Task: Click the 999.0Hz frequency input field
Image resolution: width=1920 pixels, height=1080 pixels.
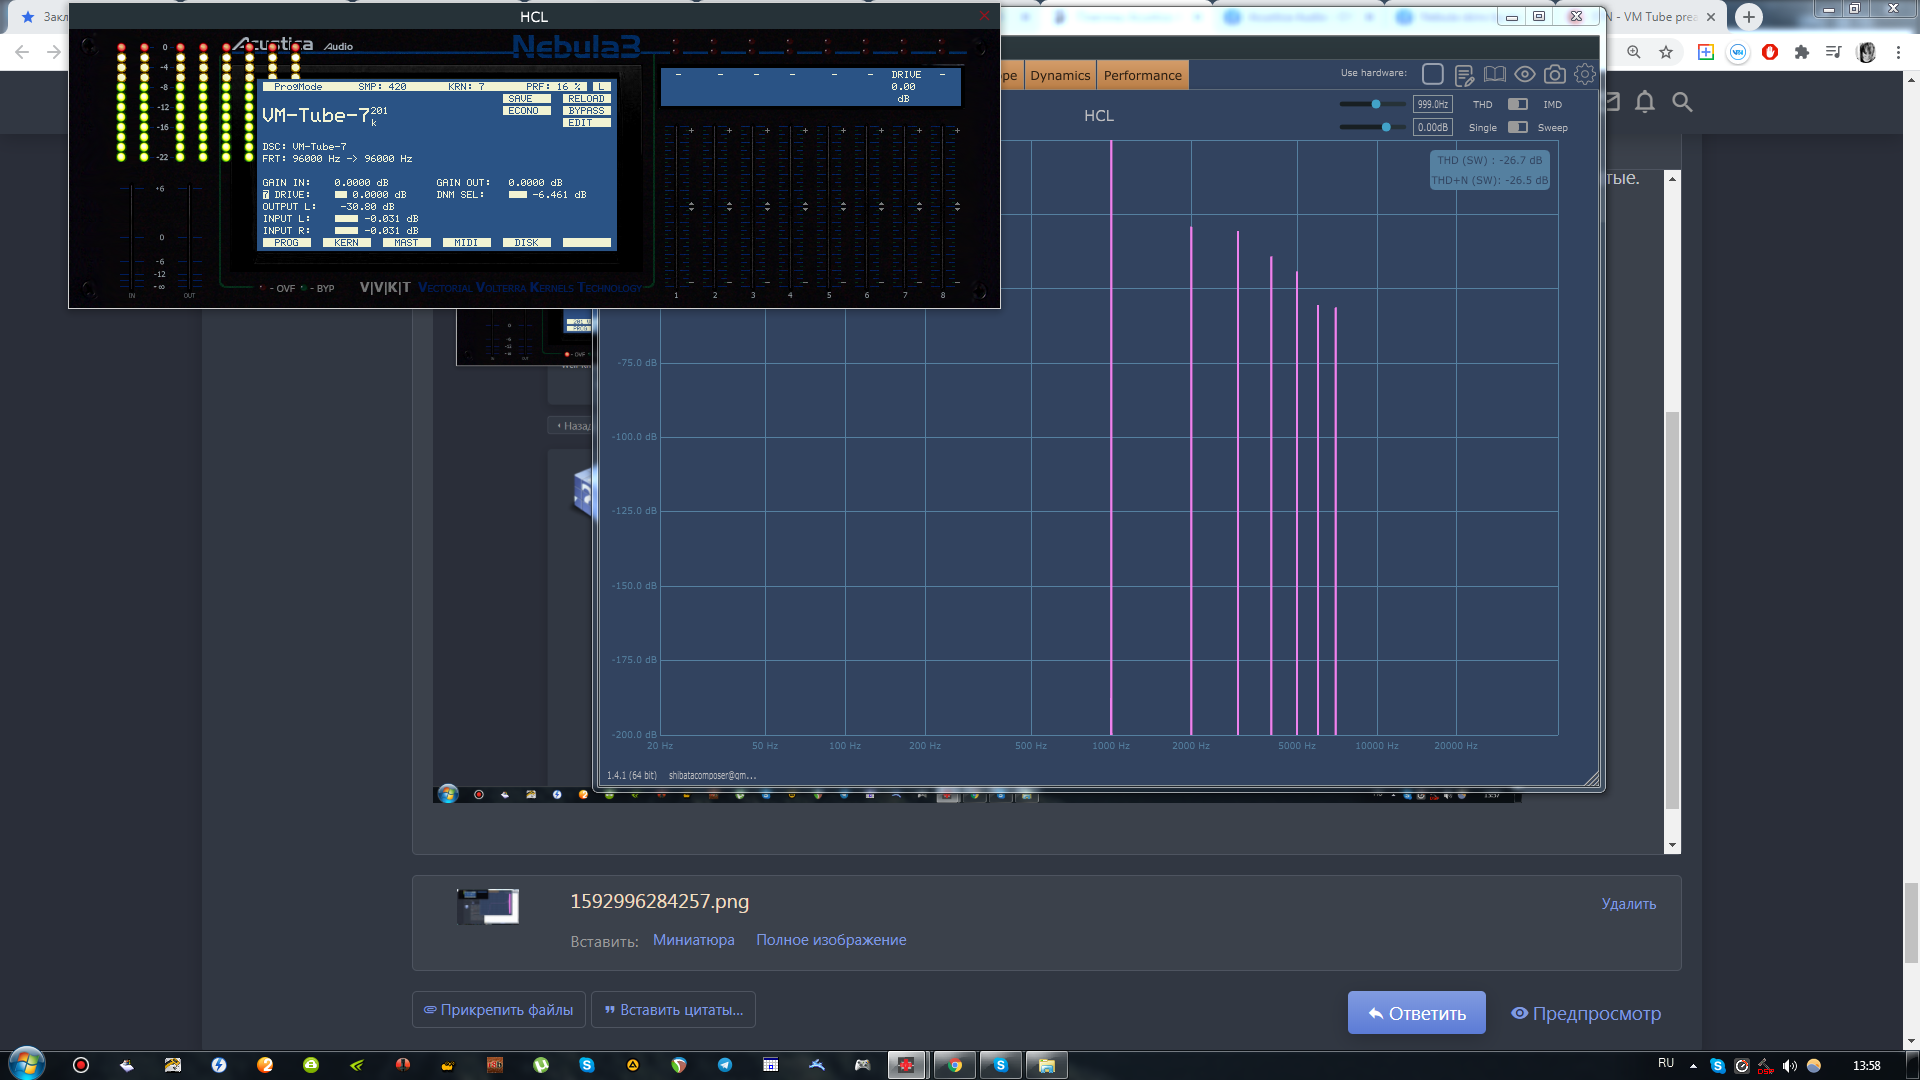Action: tap(1432, 104)
